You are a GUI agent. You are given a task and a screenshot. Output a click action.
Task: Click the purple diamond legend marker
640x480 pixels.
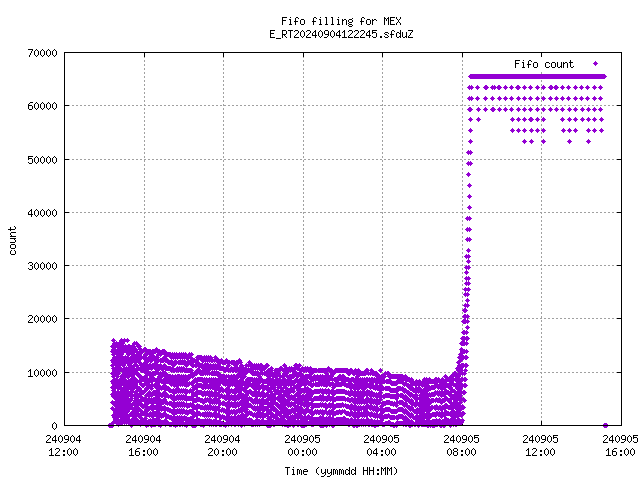pos(596,64)
